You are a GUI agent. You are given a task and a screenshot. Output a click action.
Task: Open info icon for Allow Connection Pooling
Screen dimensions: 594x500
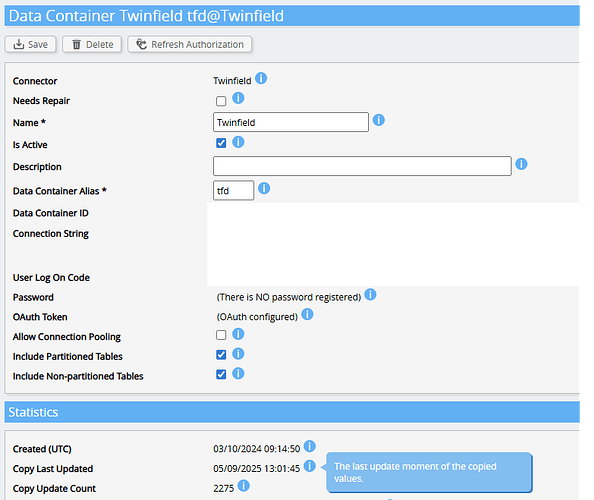(x=238, y=334)
